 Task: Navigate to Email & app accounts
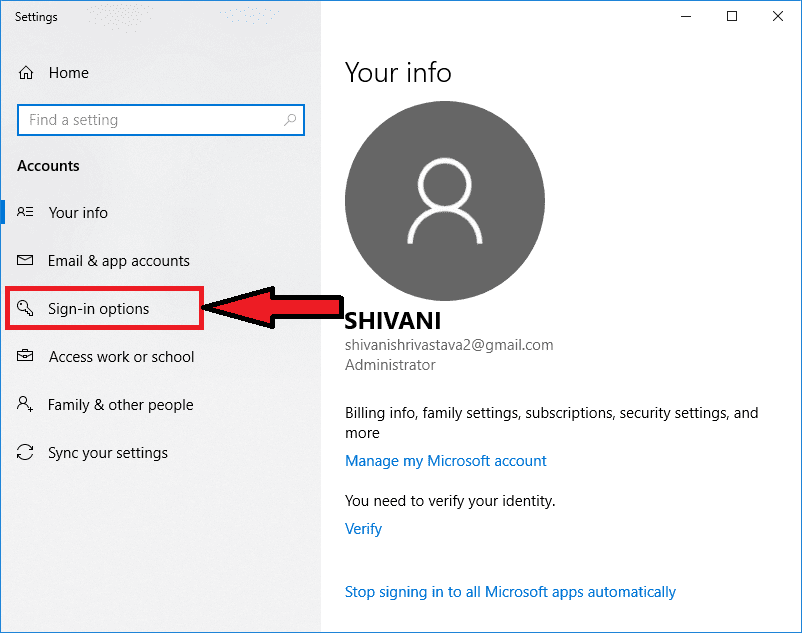tap(119, 260)
